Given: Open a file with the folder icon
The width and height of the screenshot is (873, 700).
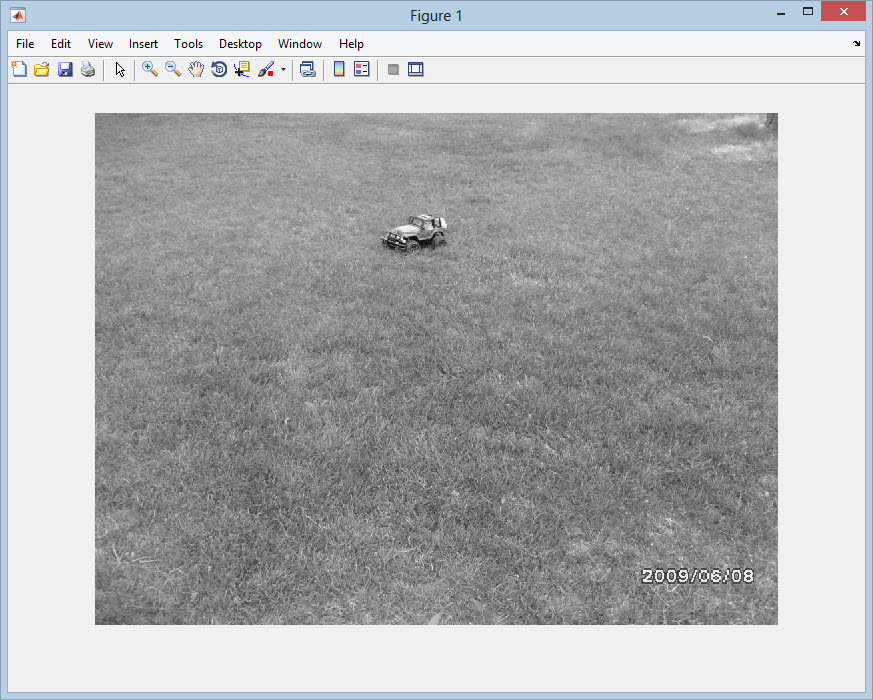Looking at the screenshot, I should point(42,69).
